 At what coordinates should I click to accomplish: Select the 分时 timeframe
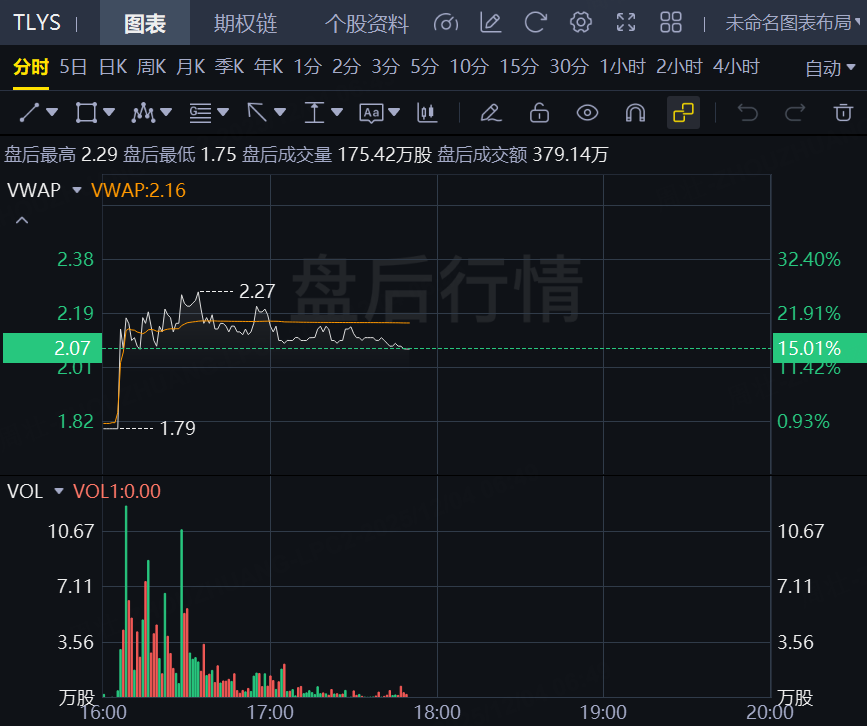(x=31, y=67)
